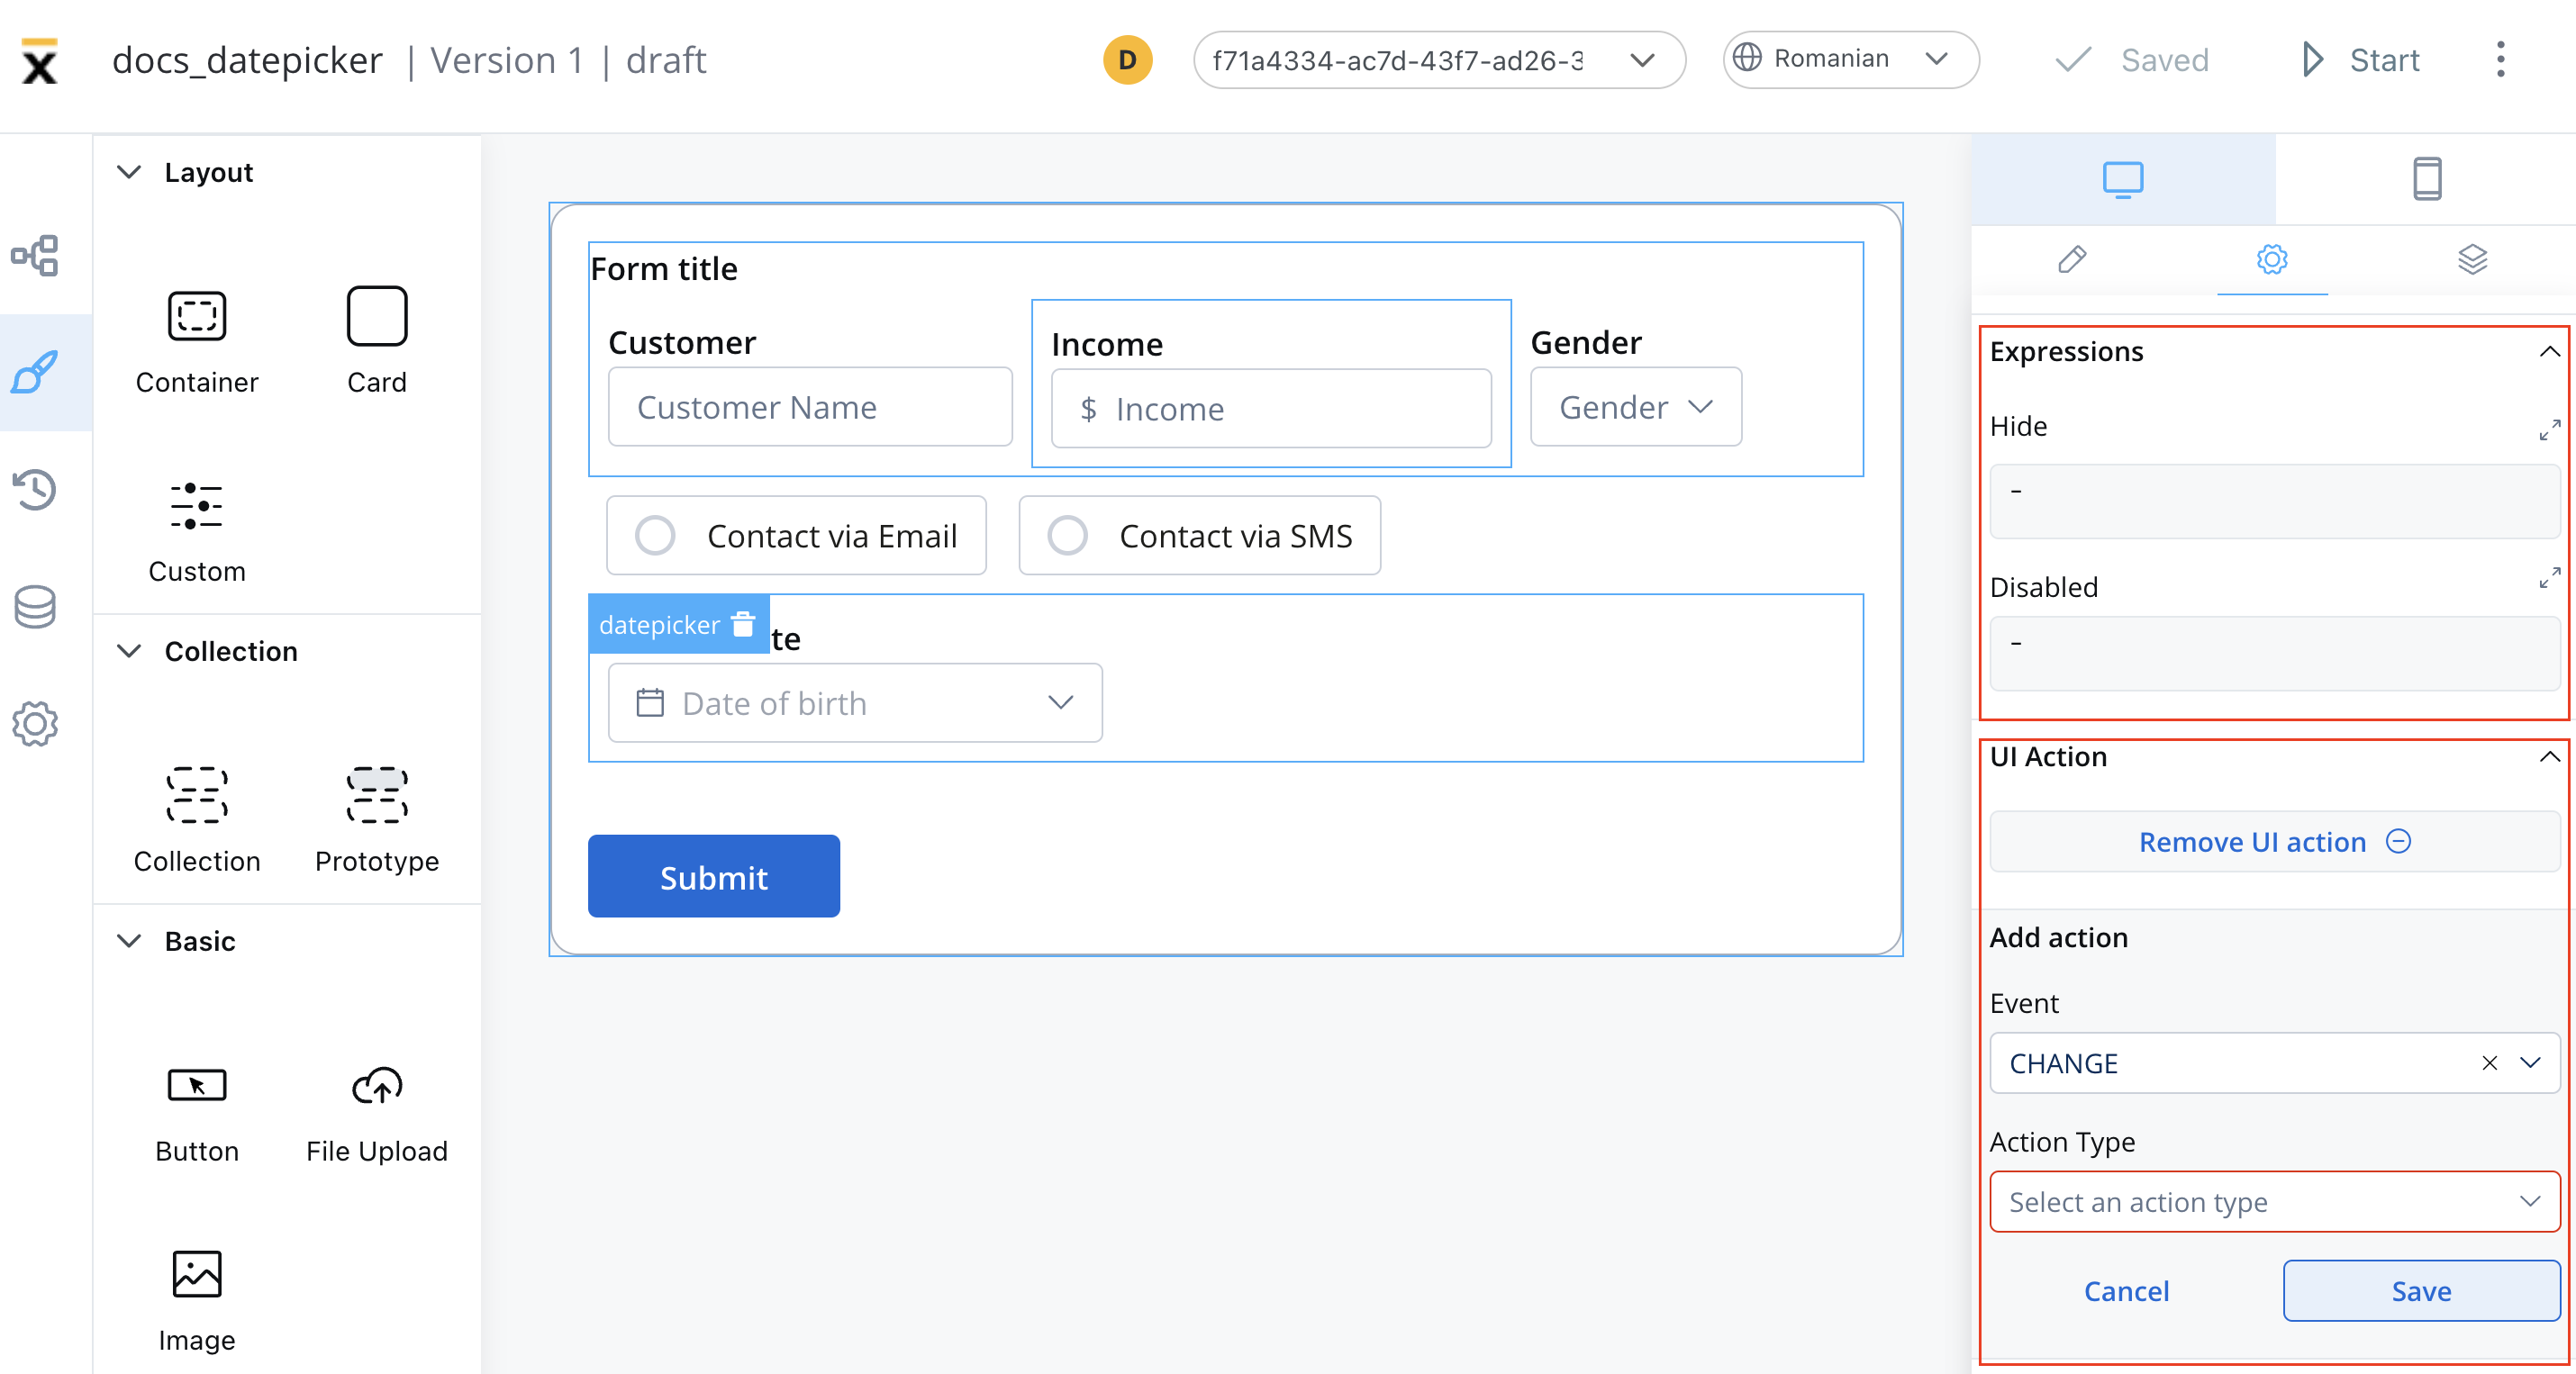Click the calendar icon in Date of birth
The height and width of the screenshot is (1374, 2576).
tap(650, 703)
